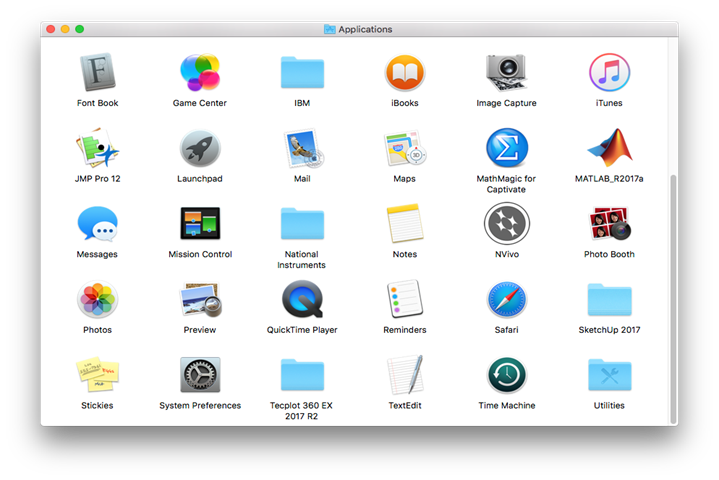Click the "National Instruments" label text
This screenshot has width=719, height=480.
pyautogui.click(x=301, y=259)
